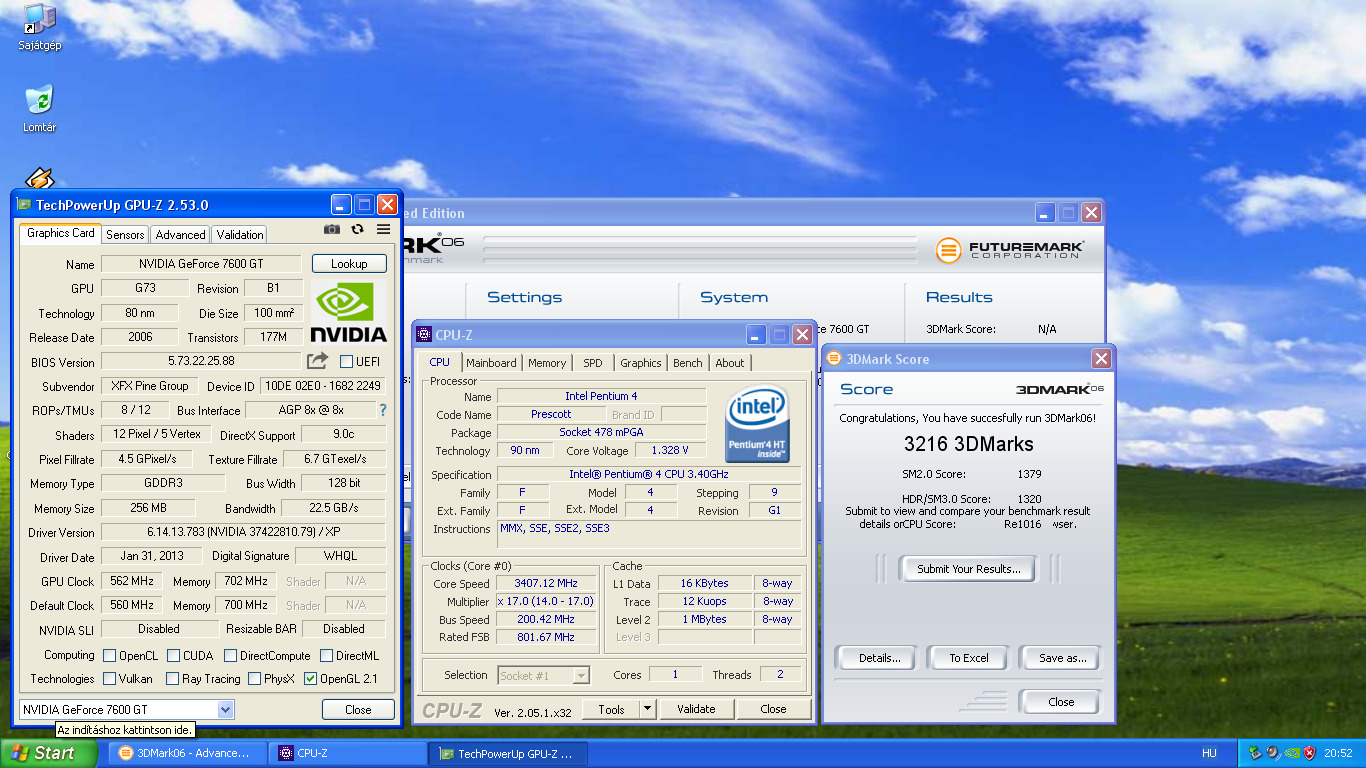1366x768 pixels.
Task: Switch to the CPU-Z taskbar button
Action: (x=349, y=753)
